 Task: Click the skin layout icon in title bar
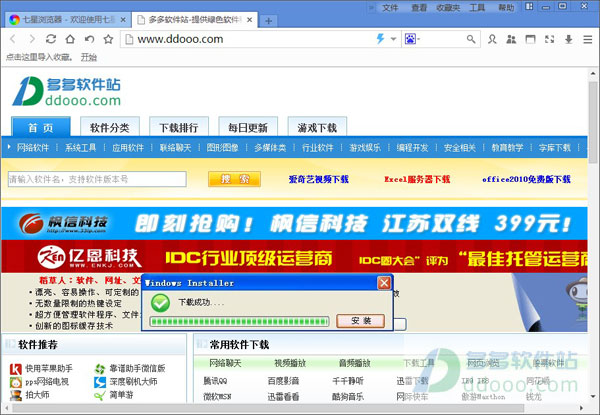coord(529,7)
